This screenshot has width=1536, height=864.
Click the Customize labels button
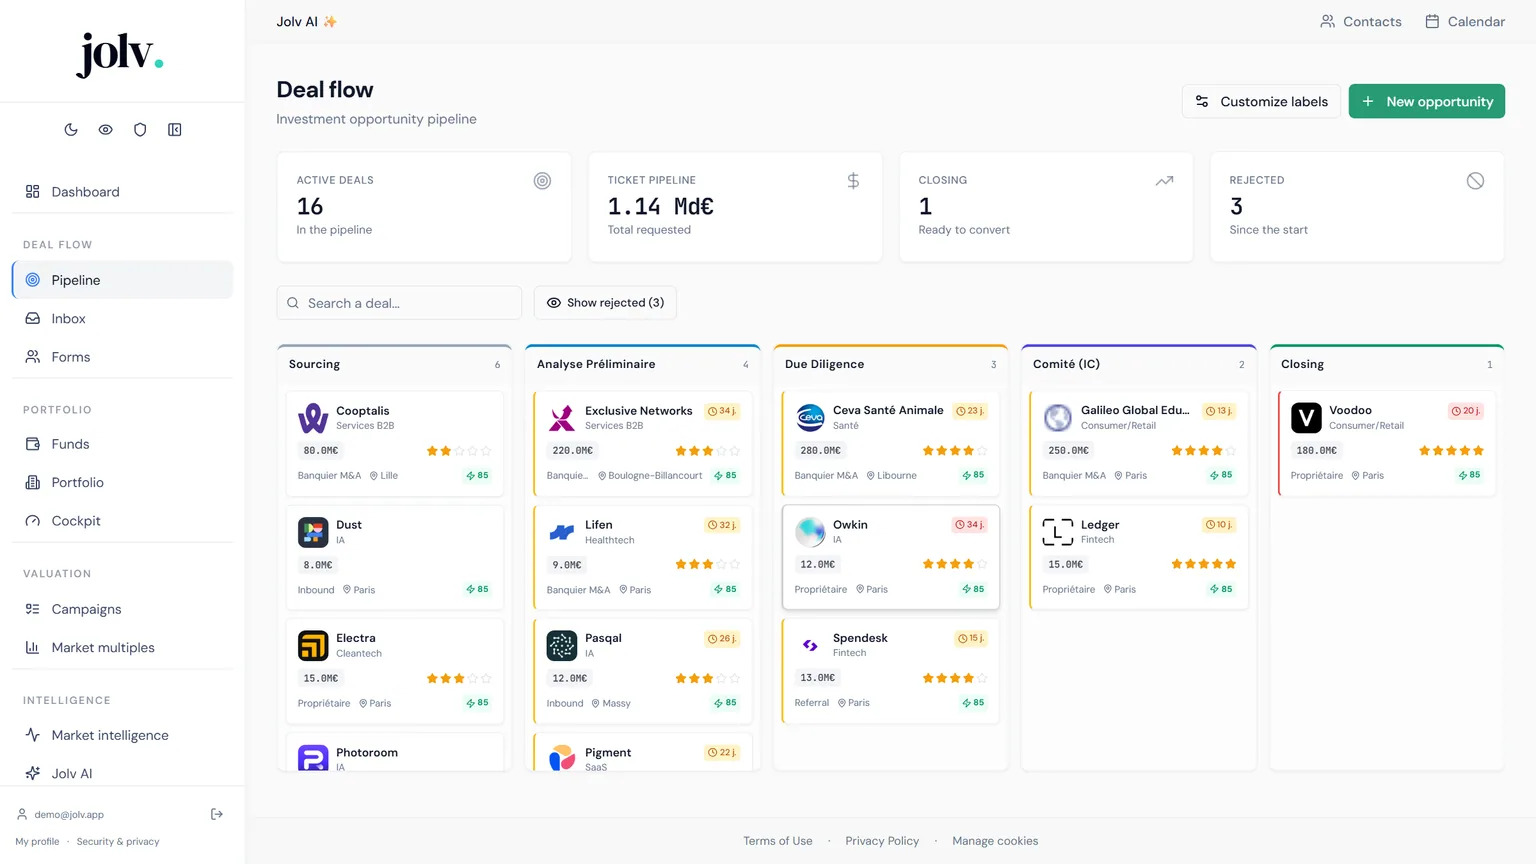1261,101
